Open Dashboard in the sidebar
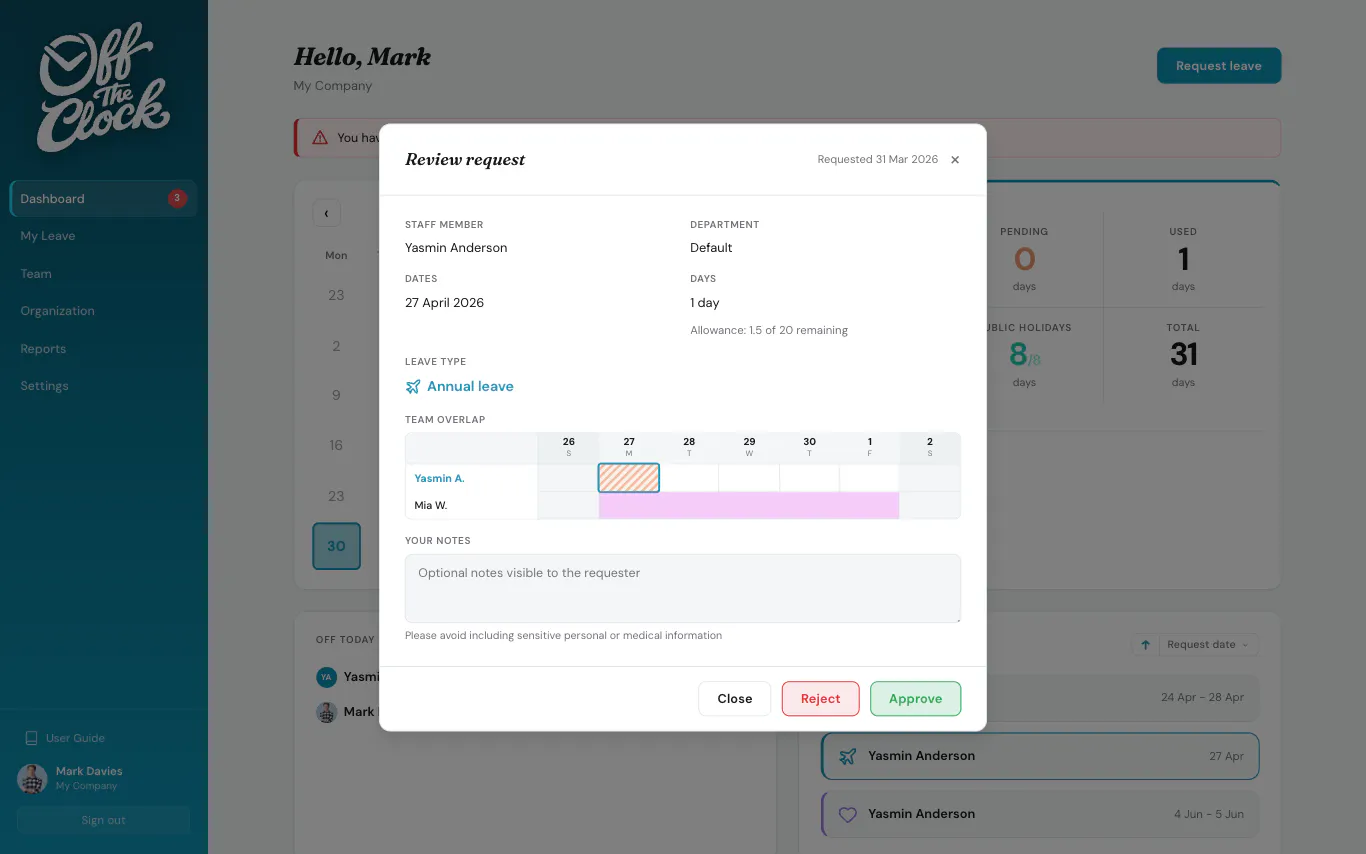The height and width of the screenshot is (854, 1366). (x=103, y=198)
